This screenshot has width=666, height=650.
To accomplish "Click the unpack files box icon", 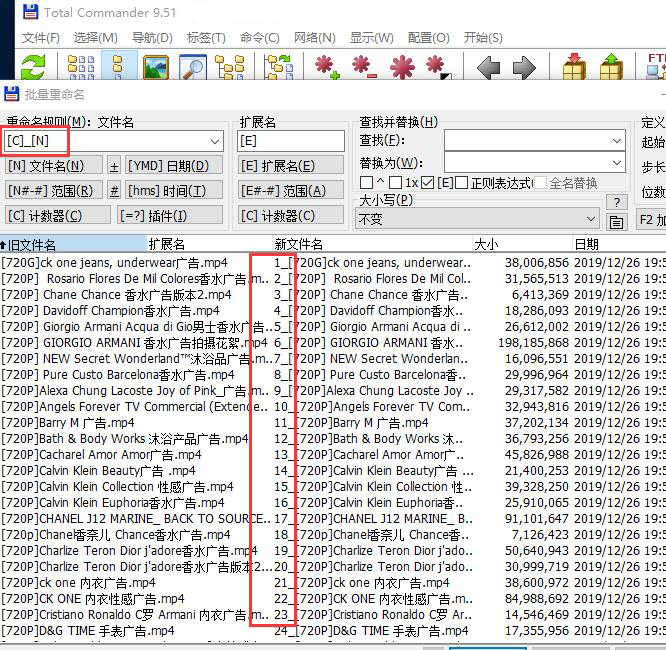I will (x=611, y=67).
